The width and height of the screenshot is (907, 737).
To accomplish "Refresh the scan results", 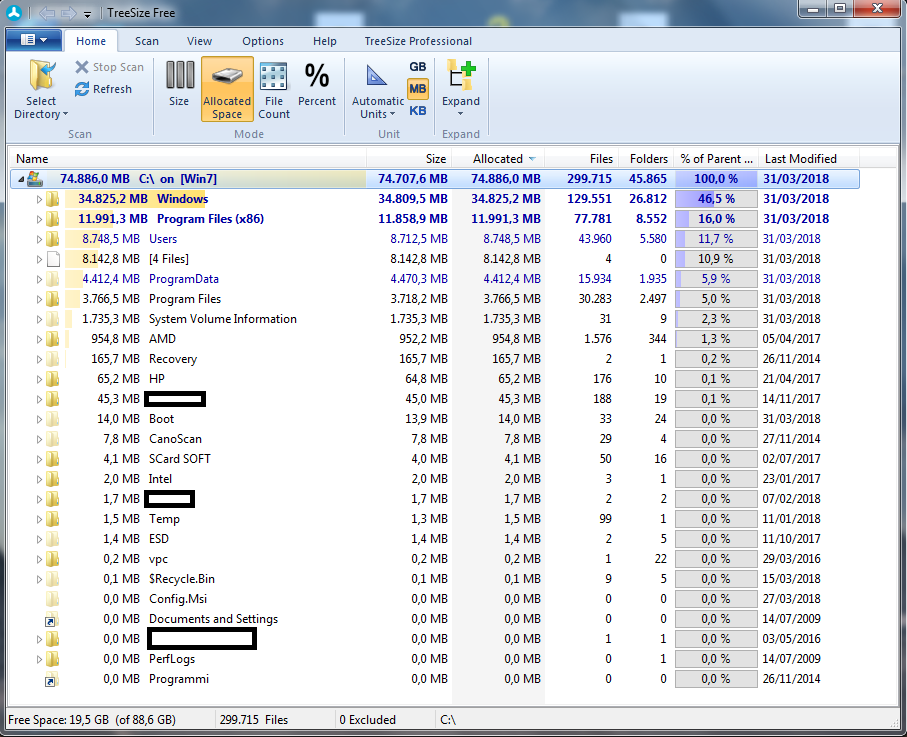I will [x=104, y=89].
